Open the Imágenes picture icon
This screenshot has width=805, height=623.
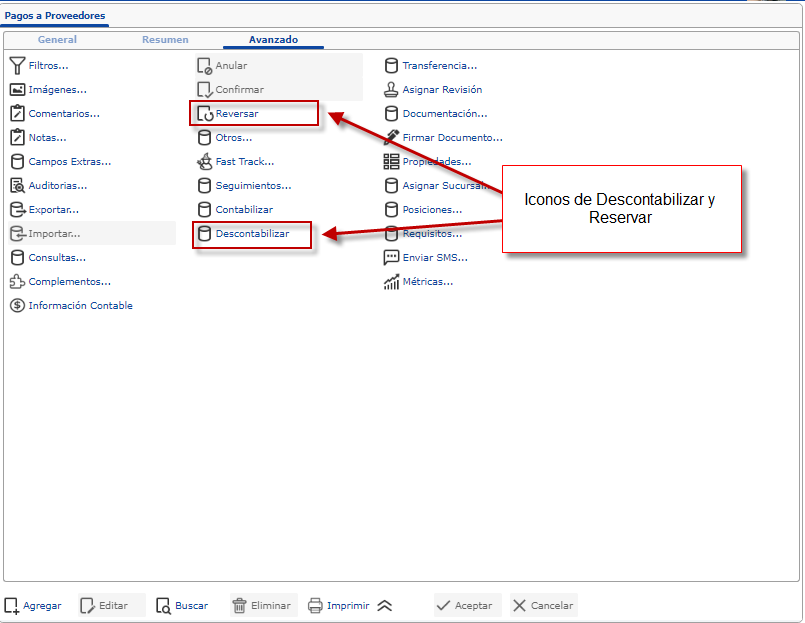17,89
